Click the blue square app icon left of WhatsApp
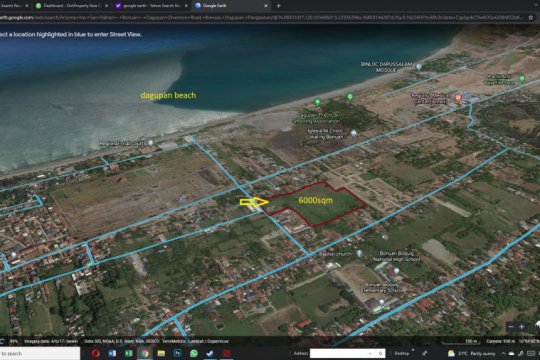This screenshot has height=360, width=540. click(178, 353)
